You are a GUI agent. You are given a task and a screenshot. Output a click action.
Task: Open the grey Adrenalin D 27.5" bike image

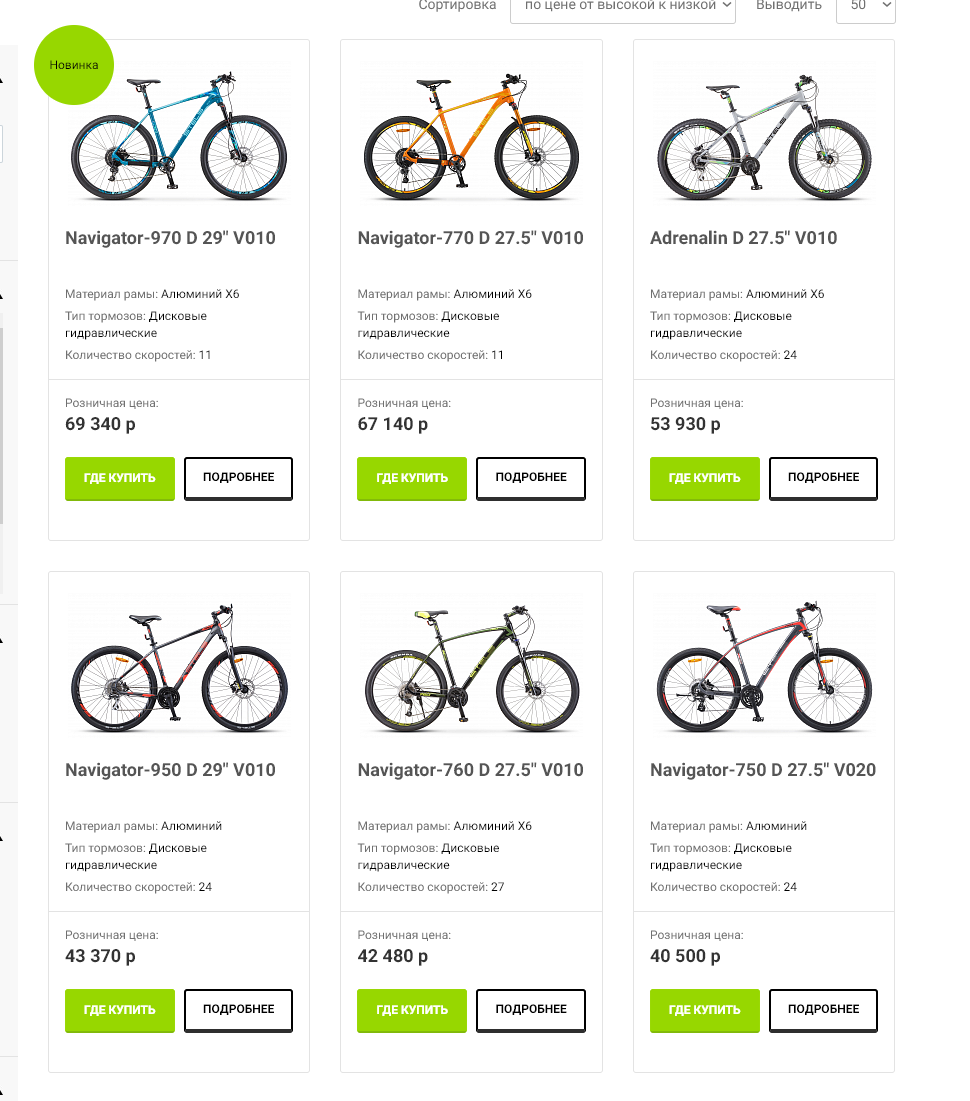[x=763, y=136]
